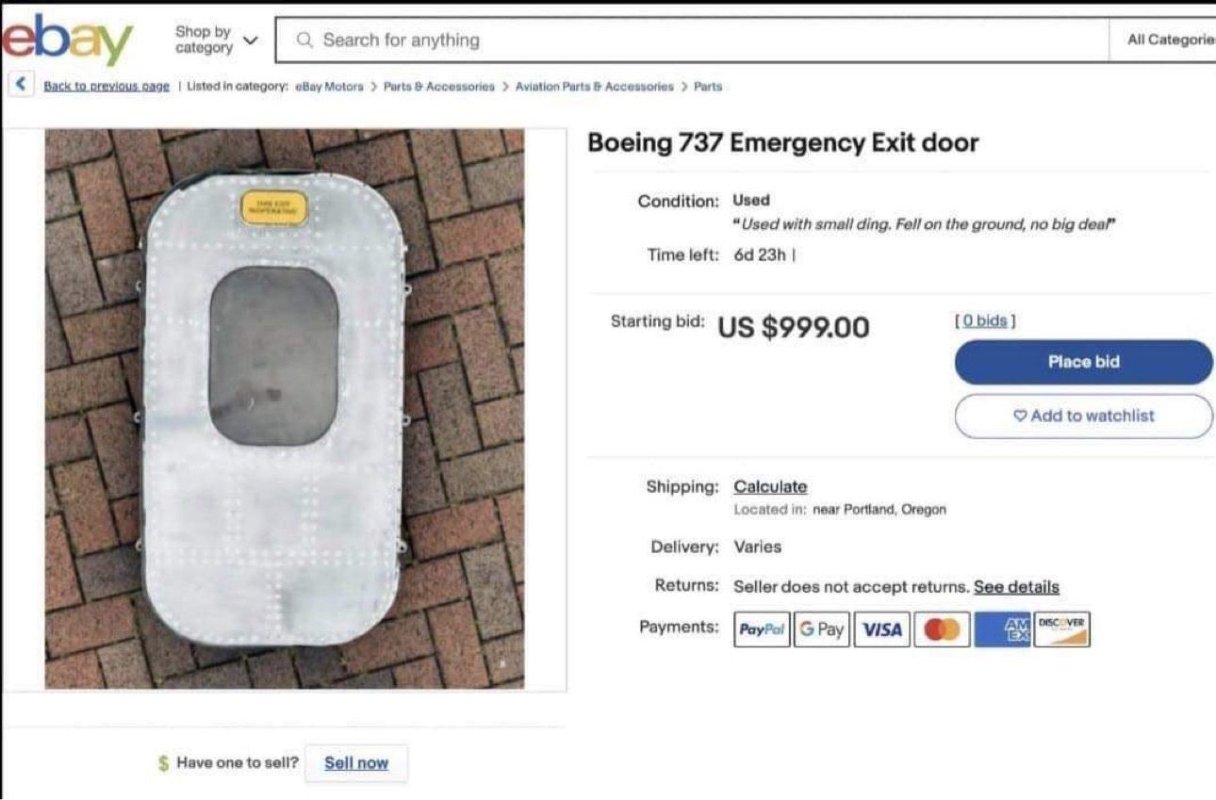
Task: Click the emergency exit door photo
Action: pos(284,408)
